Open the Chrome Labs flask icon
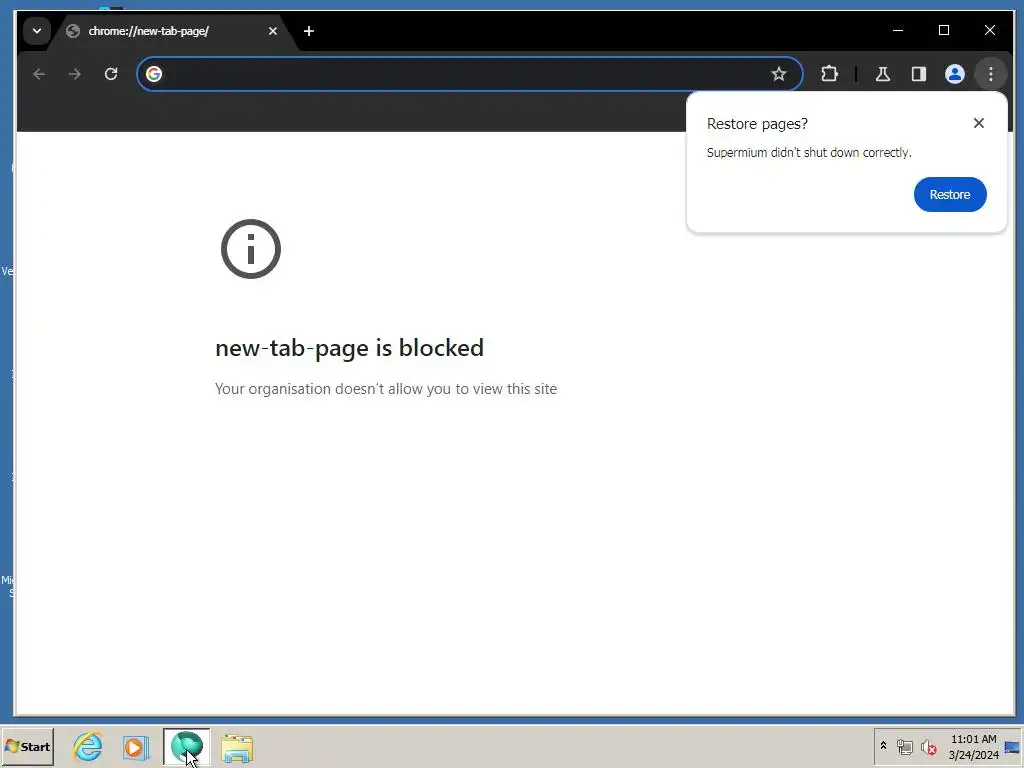This screenshot has height=768, width=1024. pos(883,74)
